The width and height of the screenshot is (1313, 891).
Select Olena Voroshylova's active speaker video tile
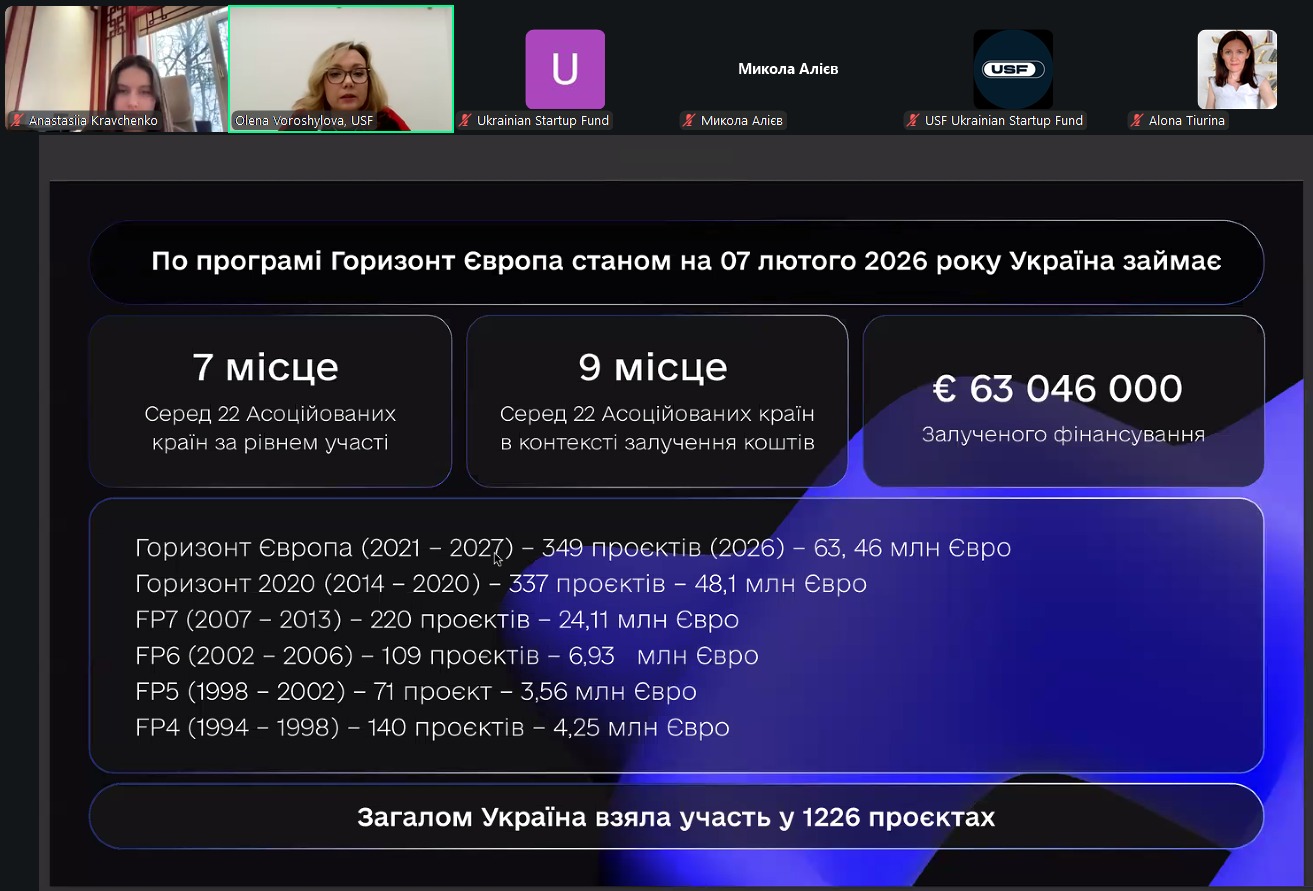(341, 69)
